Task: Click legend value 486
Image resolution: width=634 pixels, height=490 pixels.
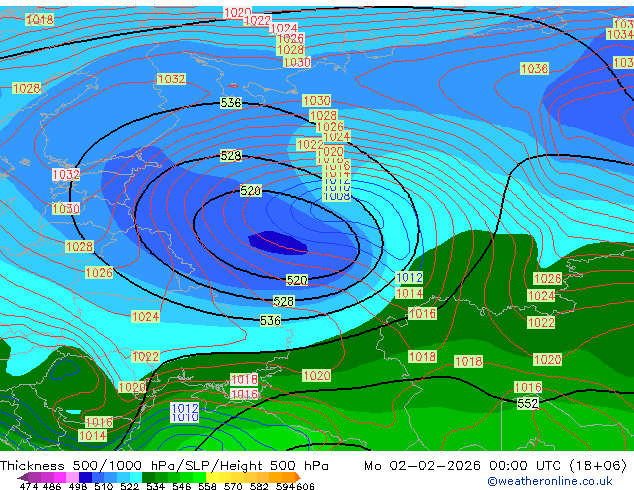Action: click(x=52, y=486)
